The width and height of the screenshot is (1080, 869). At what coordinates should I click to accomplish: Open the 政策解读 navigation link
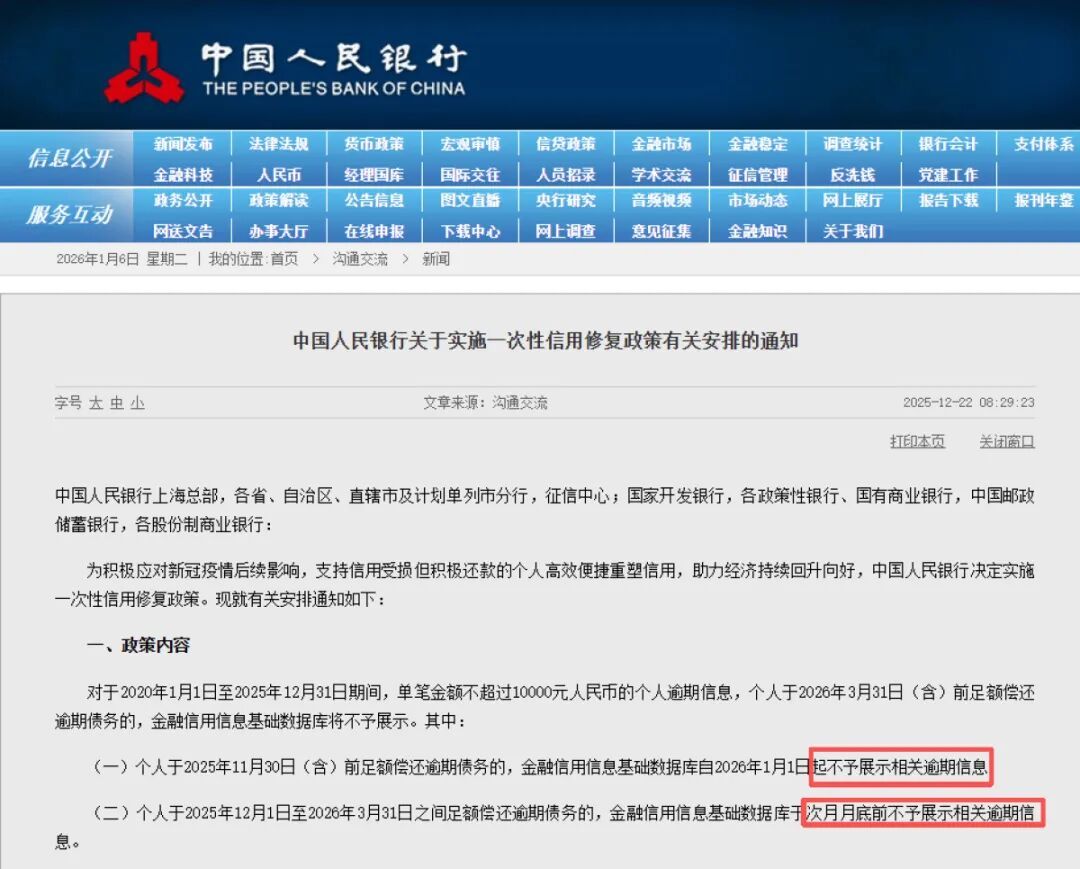click(278, 201)
